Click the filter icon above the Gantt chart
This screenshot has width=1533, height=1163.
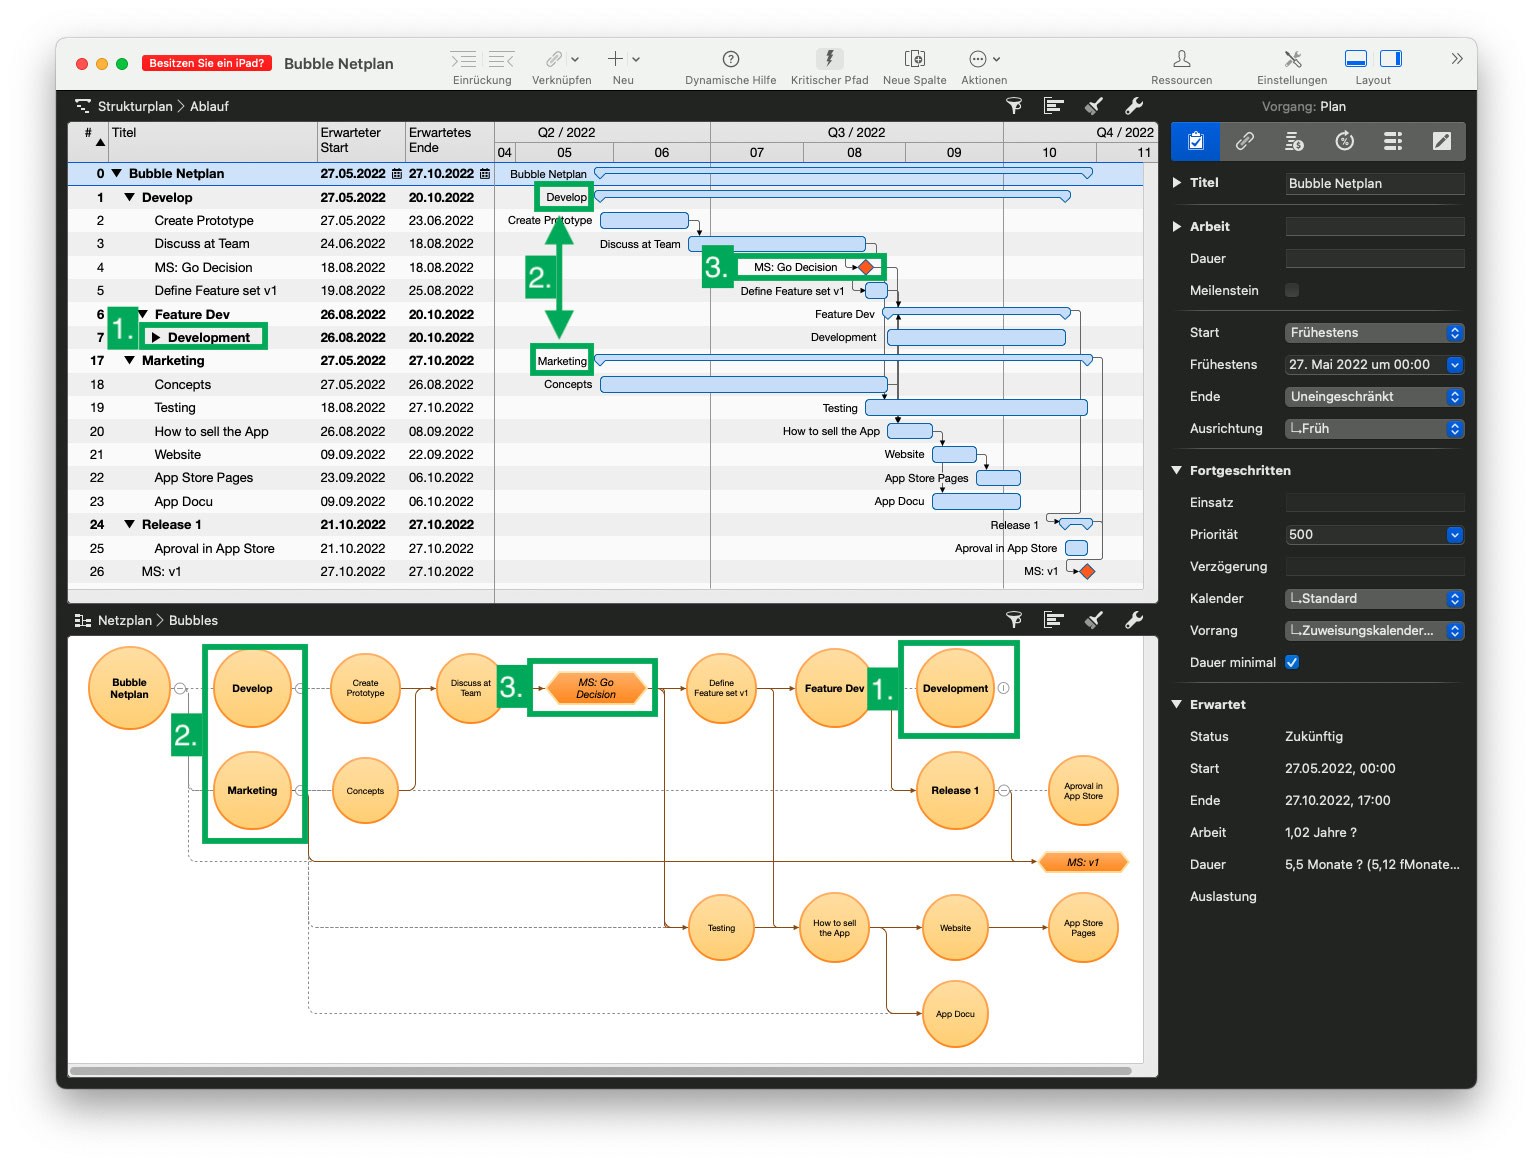tap(1014, 106)
